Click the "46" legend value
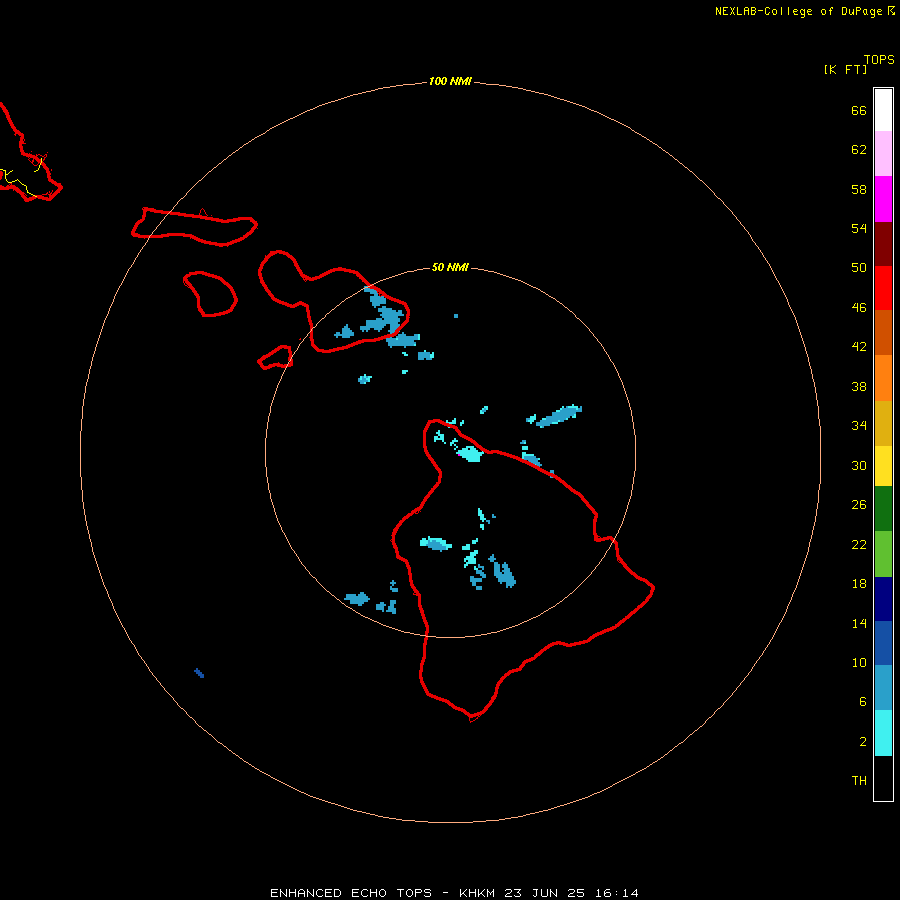Viewport: 900px width, 900px height. coord(859,308)
